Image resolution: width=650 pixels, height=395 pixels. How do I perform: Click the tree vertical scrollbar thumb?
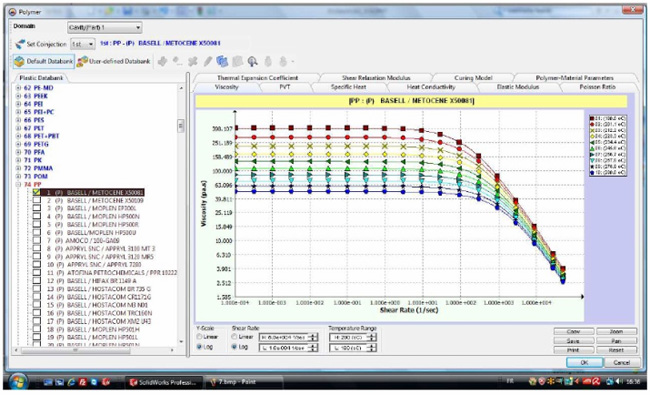coord(181,126)
